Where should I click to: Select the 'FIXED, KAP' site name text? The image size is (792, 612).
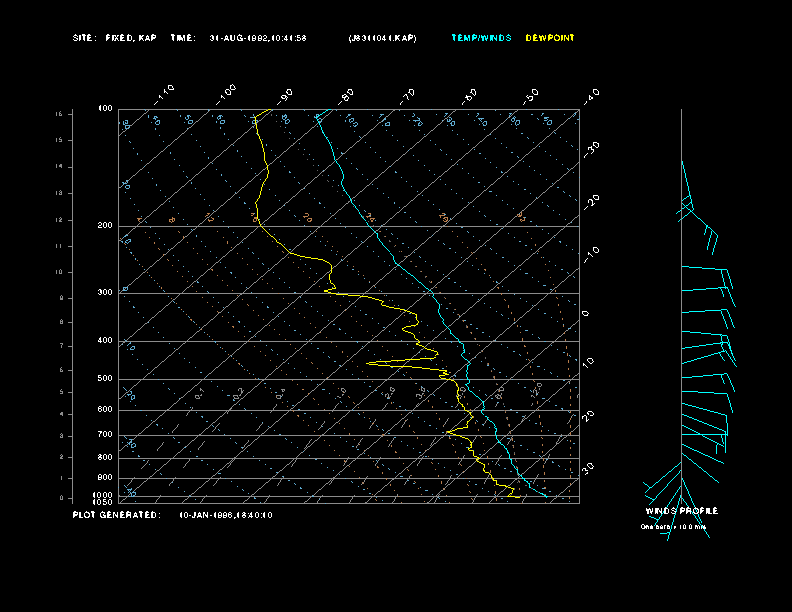tap(131, 38)
